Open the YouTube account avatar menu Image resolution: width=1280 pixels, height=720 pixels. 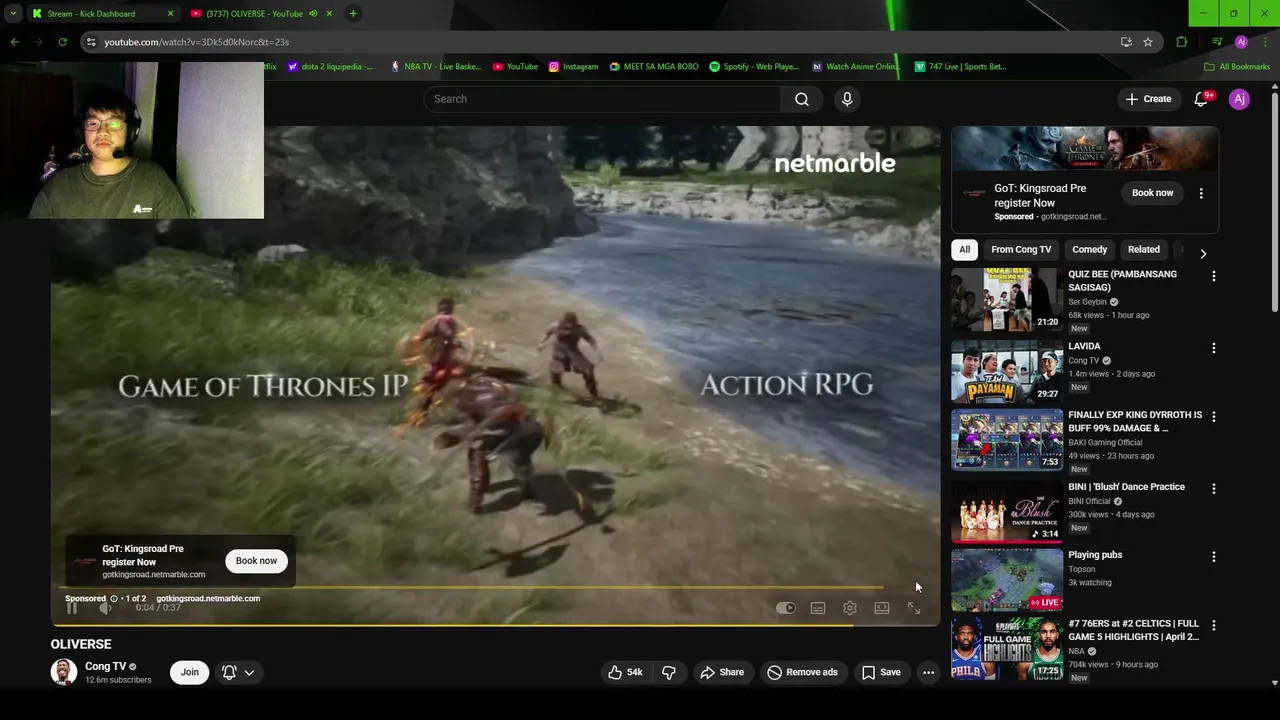coord(1239,99)
